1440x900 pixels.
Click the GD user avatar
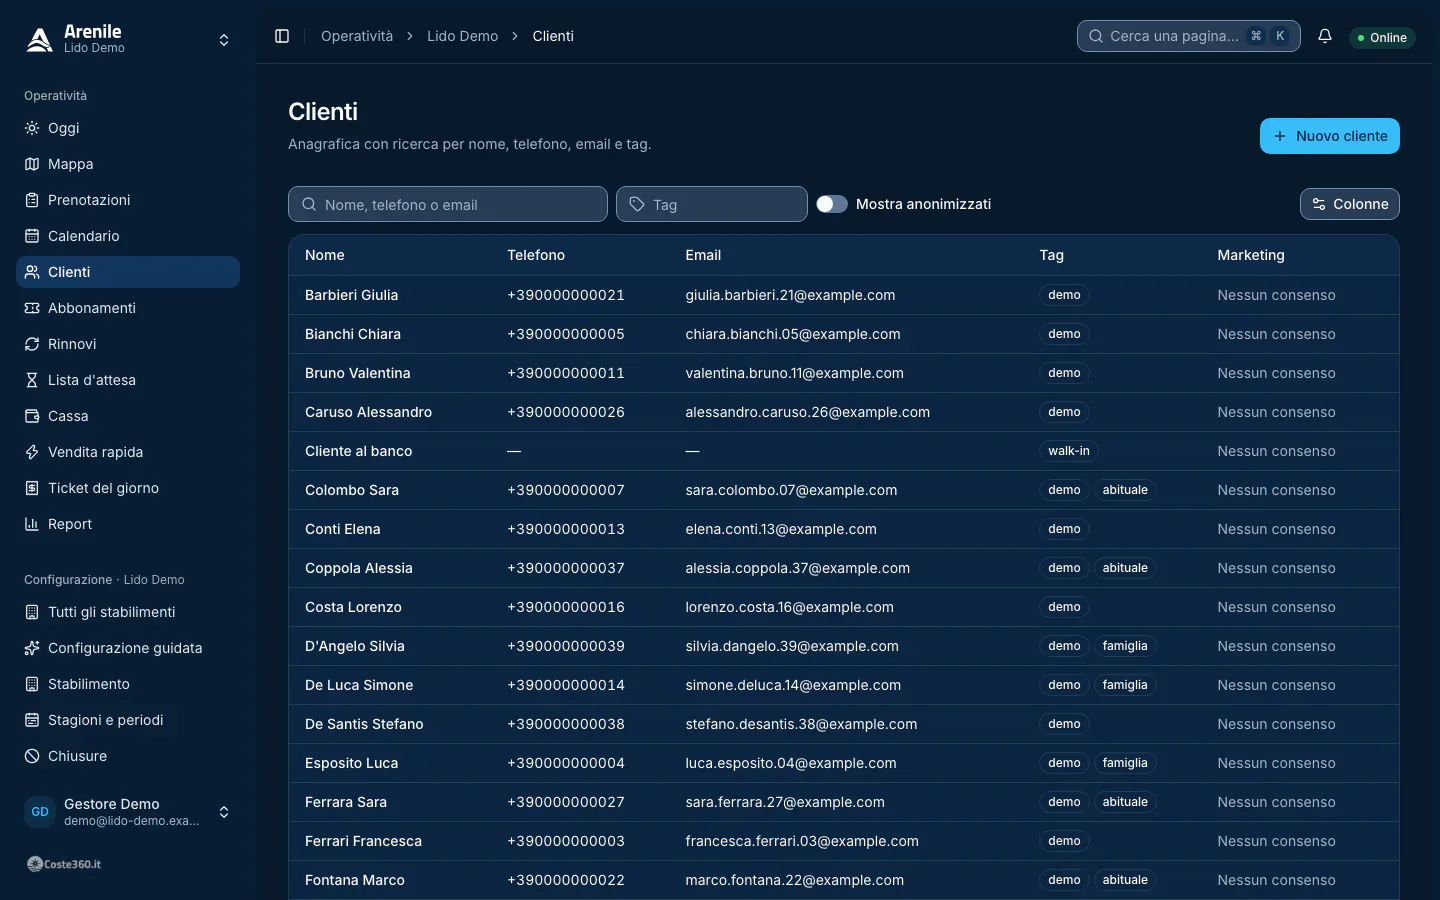[x=40, y=812]
